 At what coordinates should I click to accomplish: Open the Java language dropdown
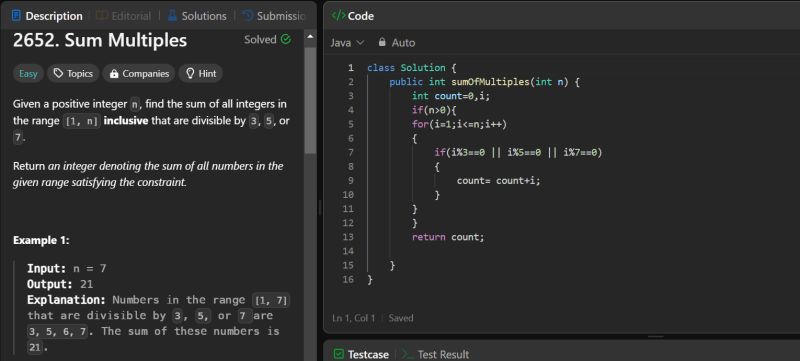pos(347,42)
